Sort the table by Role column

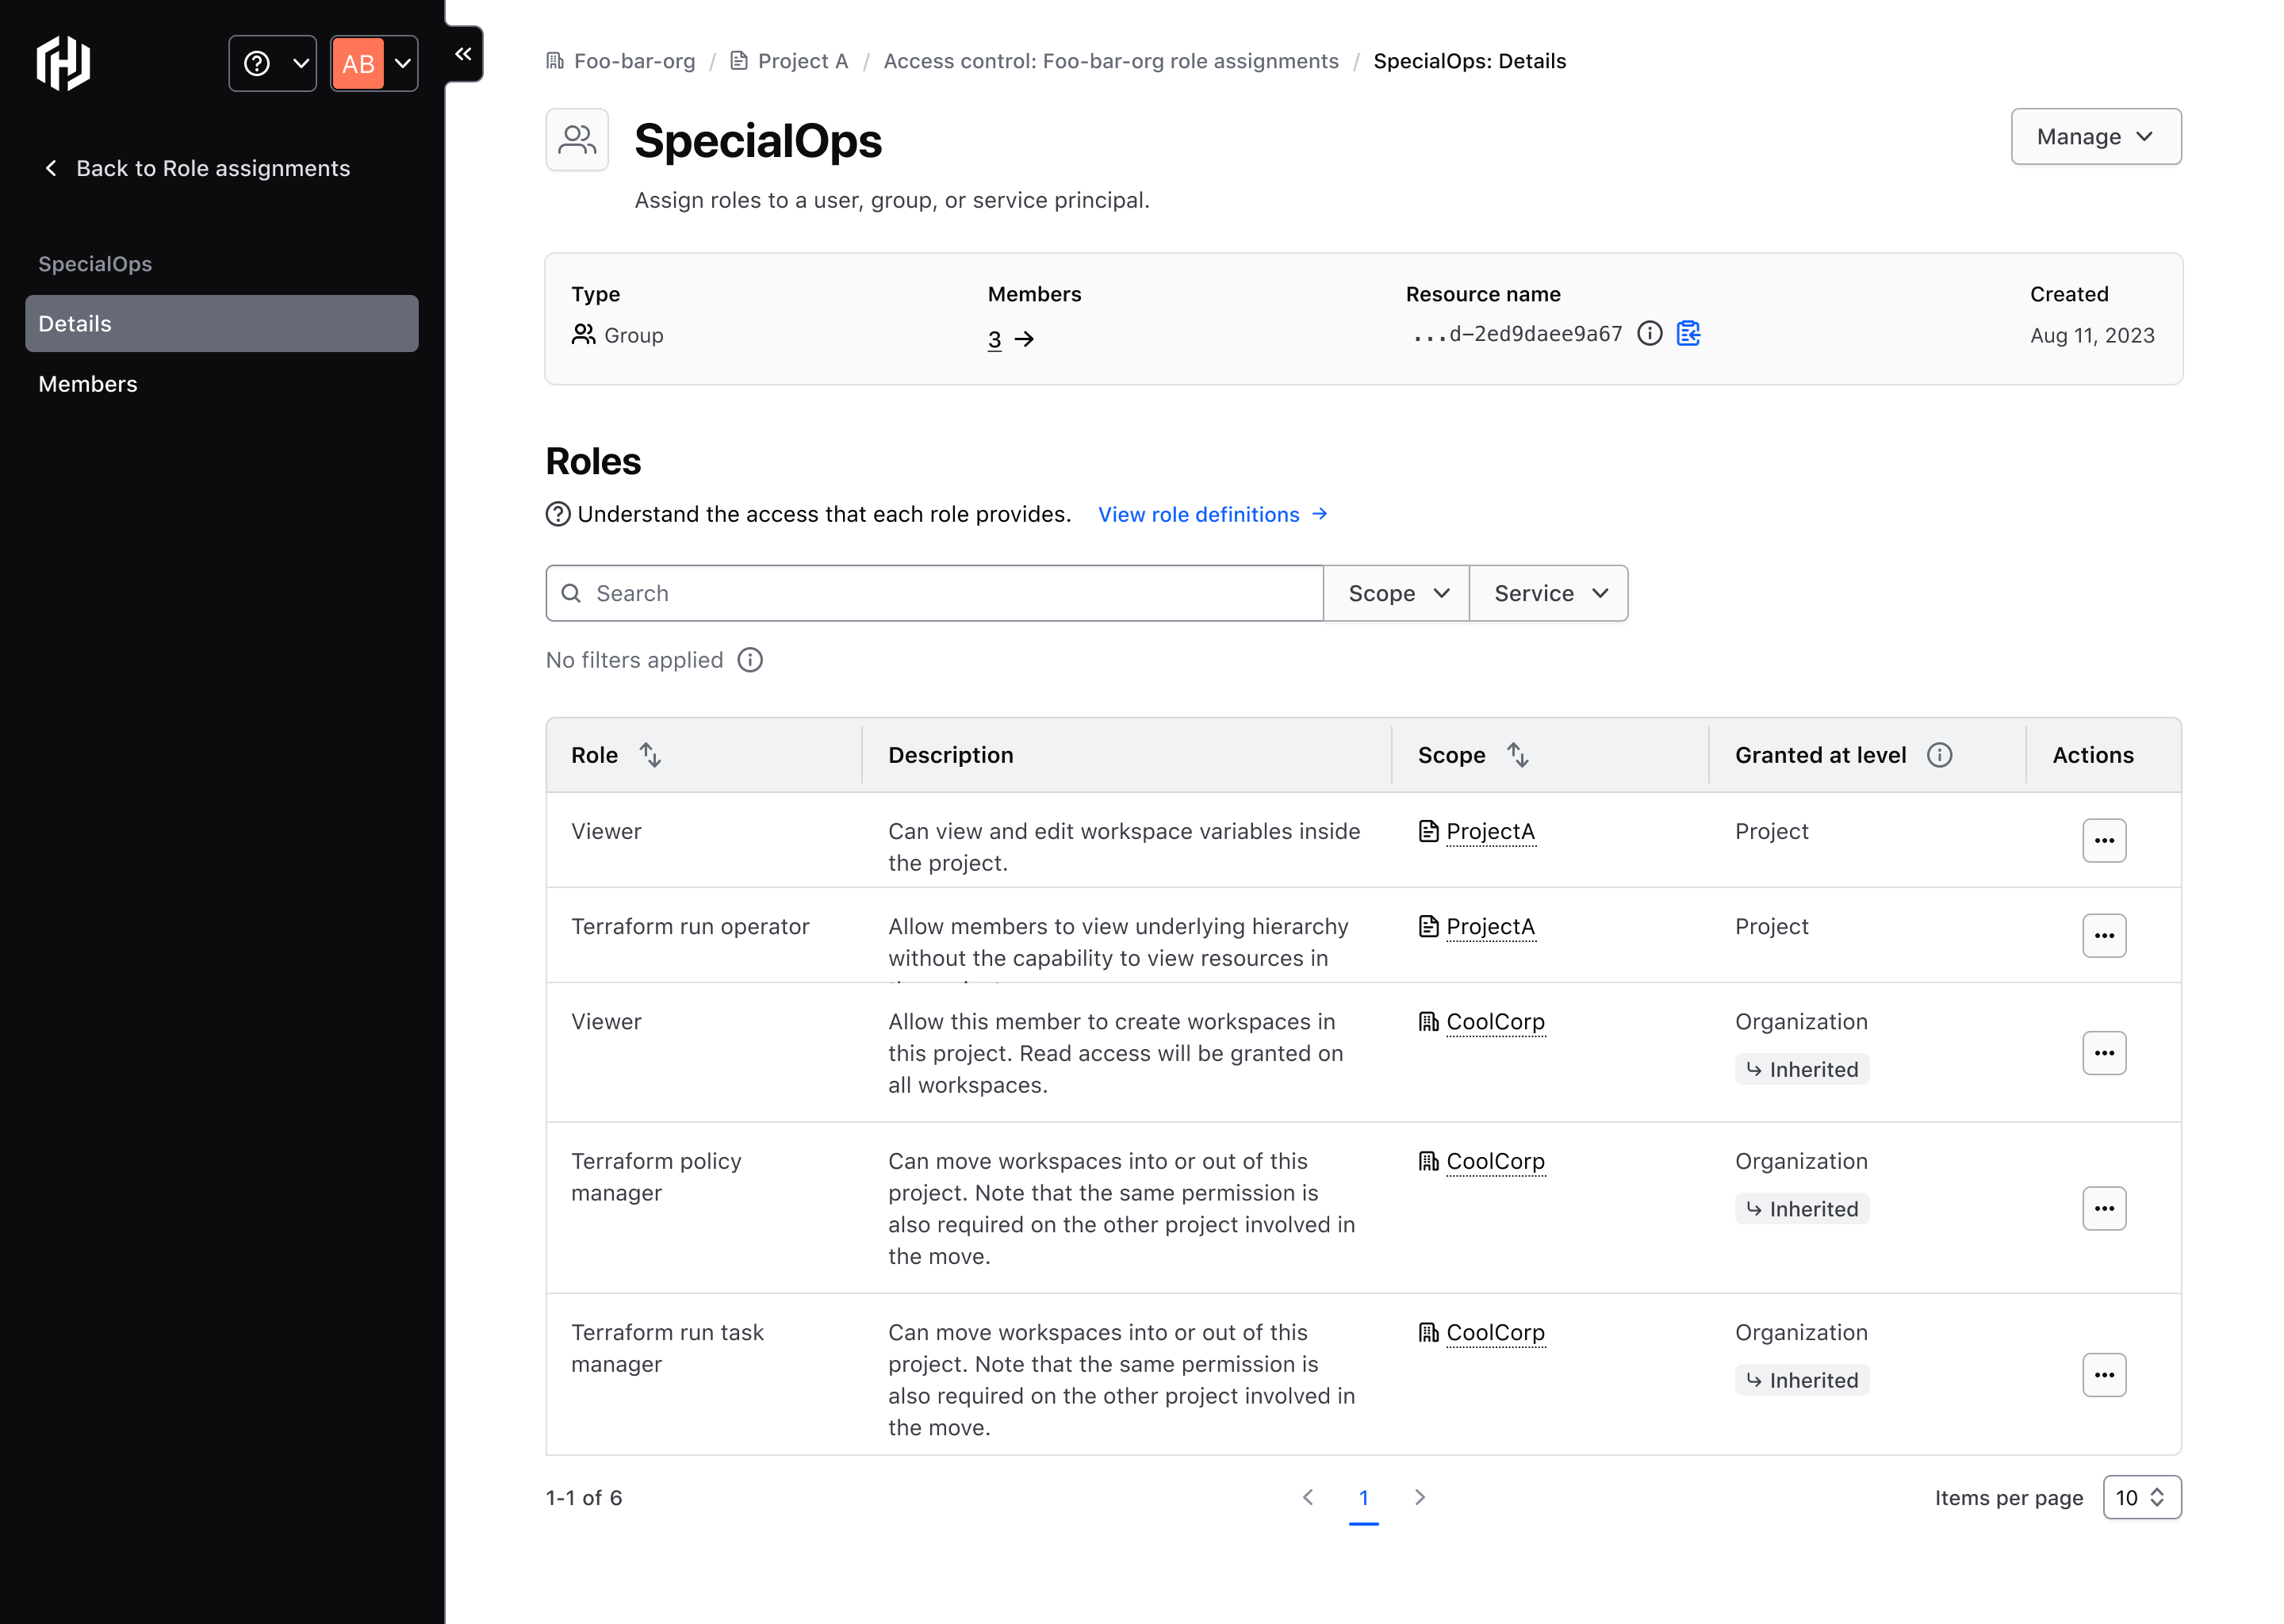pos(650,755)
